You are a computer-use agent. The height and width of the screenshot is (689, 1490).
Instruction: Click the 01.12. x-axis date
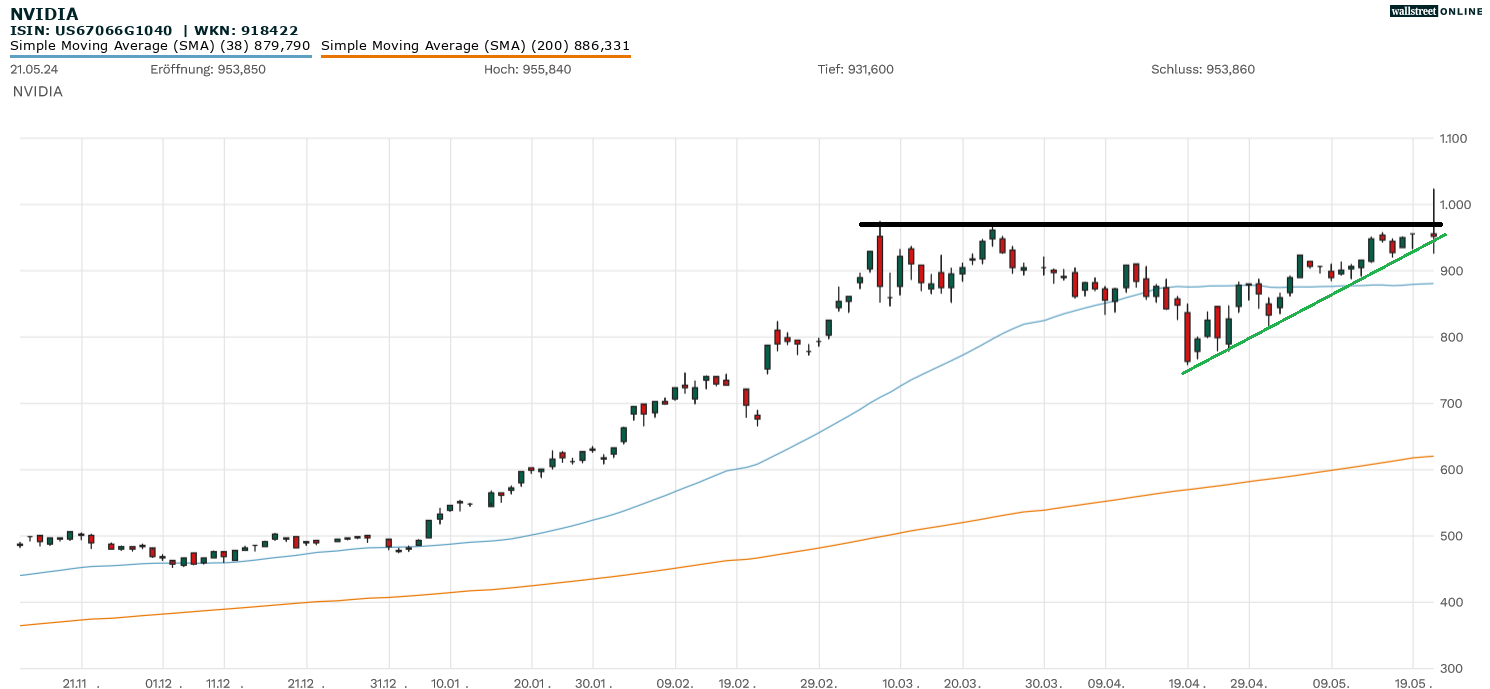click(164, 682)
